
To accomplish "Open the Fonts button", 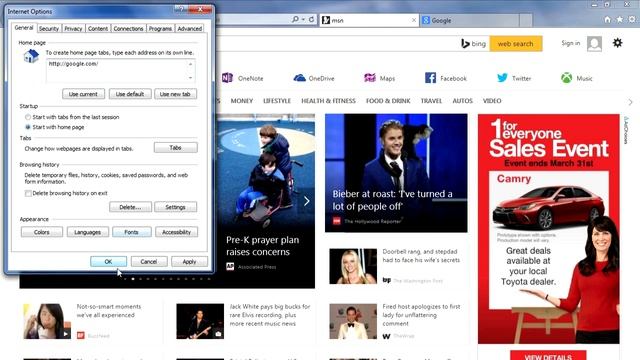I will point(131,232).
